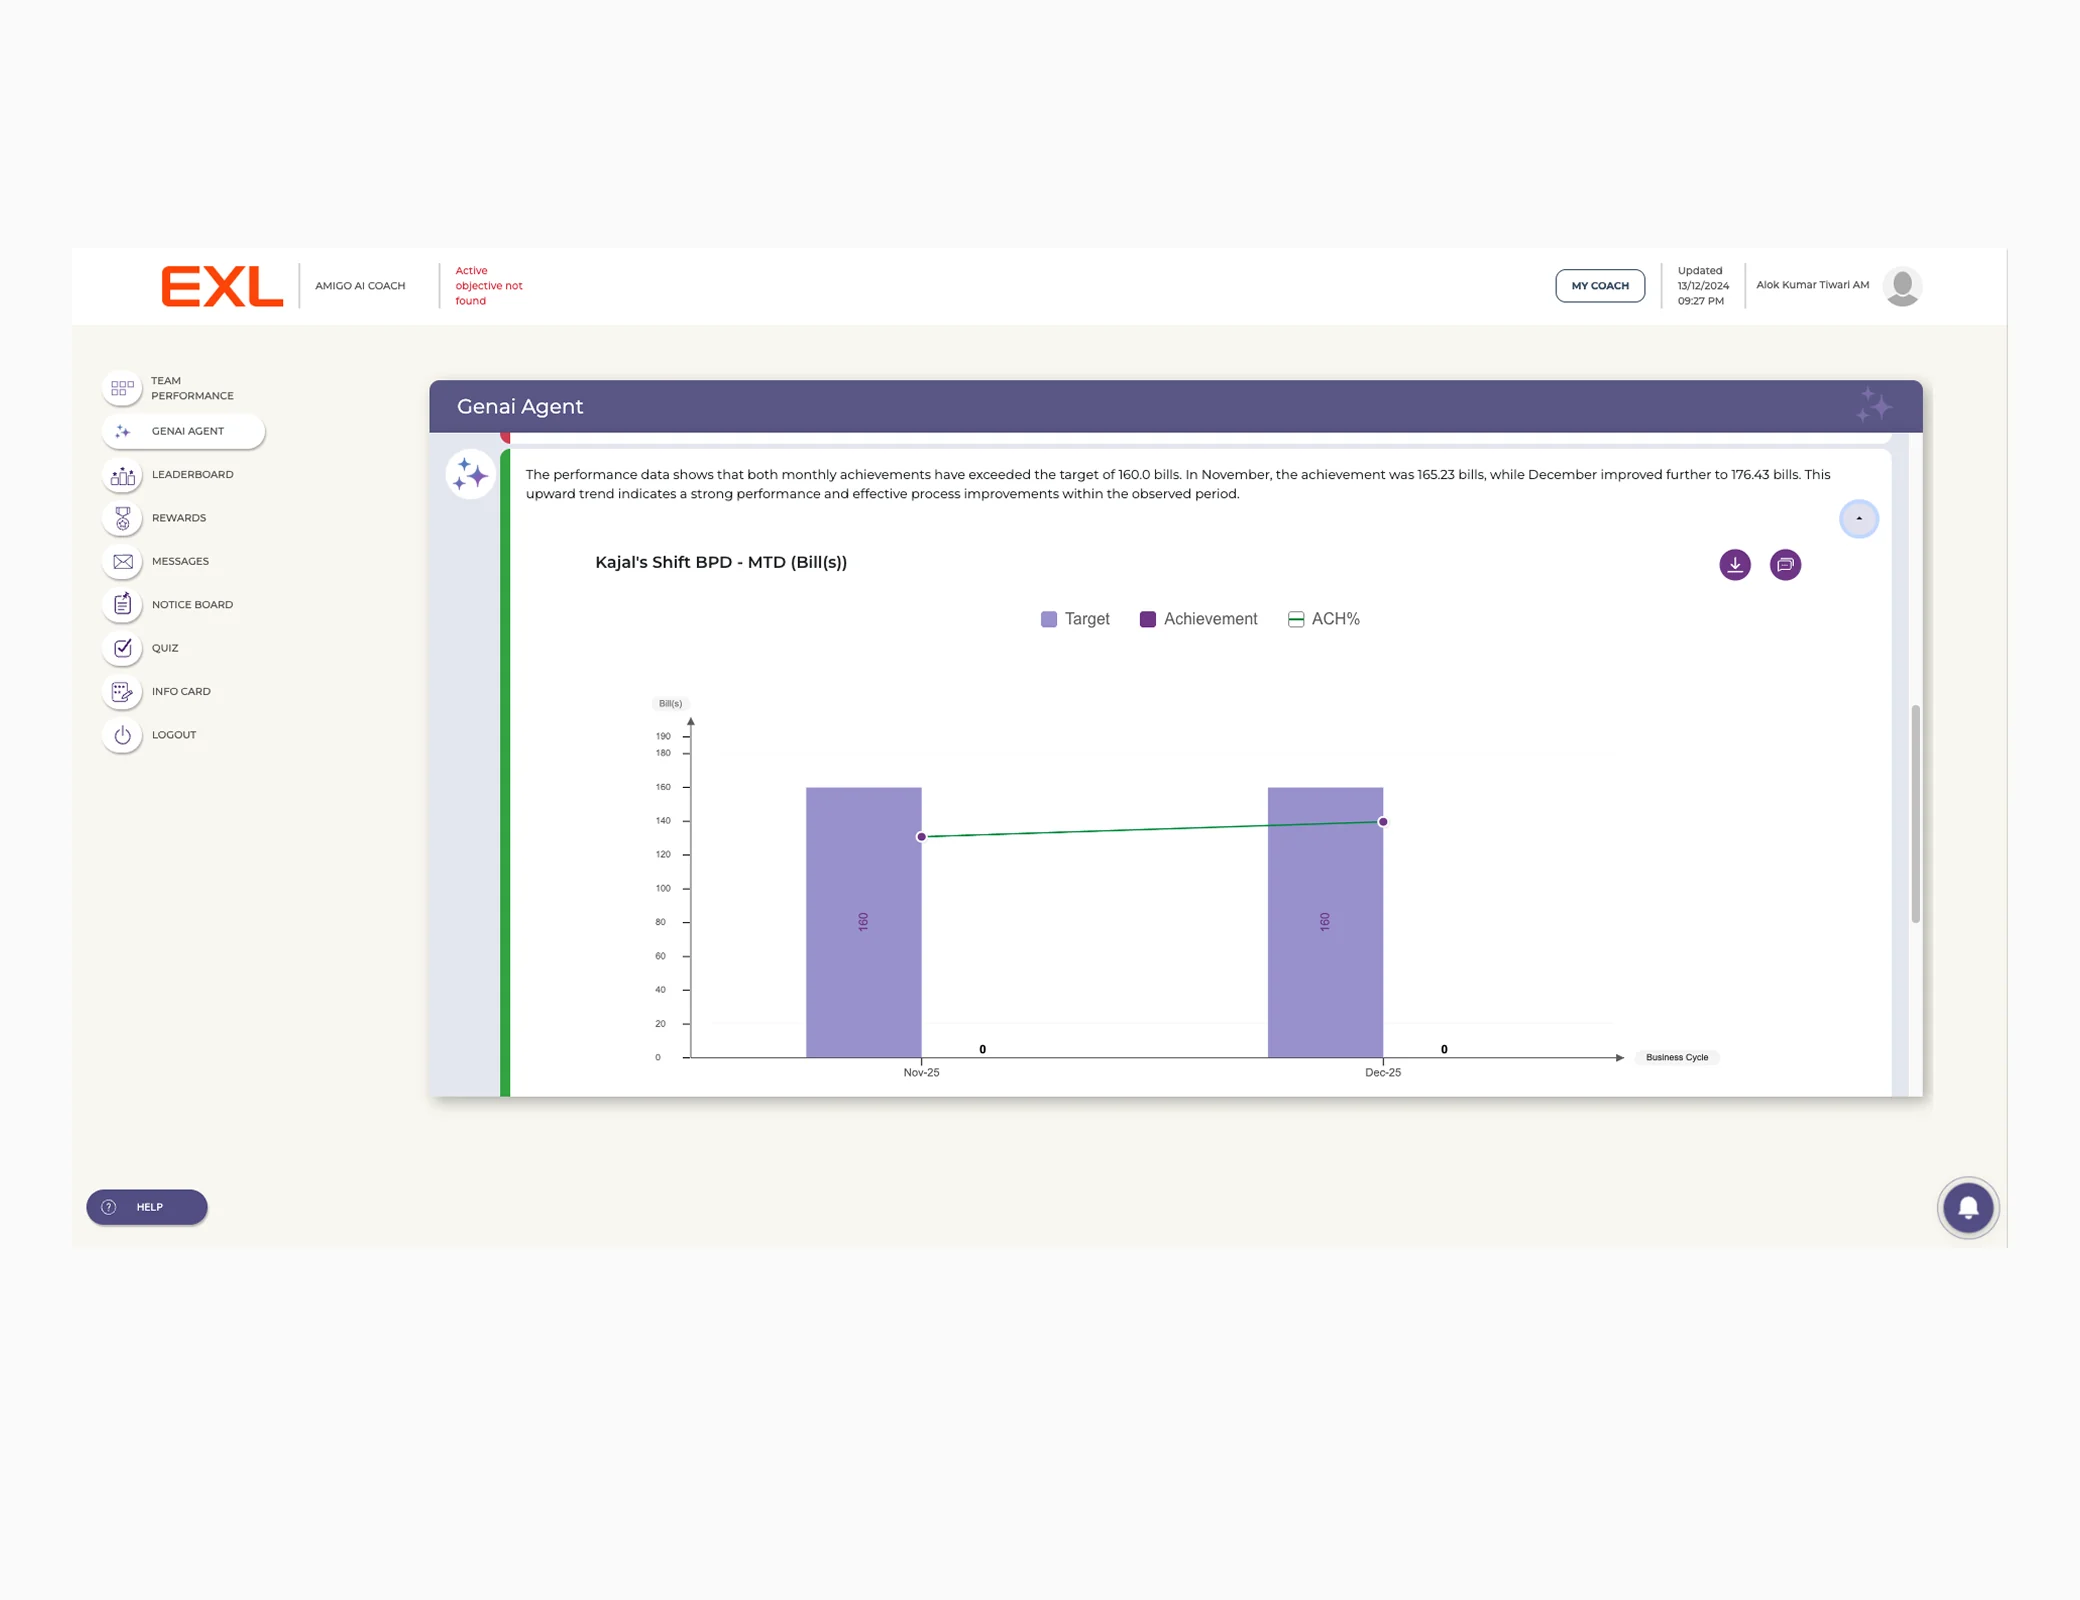
Task: Click the Nov-25 ACH% data point
Action: pos(921,837)
